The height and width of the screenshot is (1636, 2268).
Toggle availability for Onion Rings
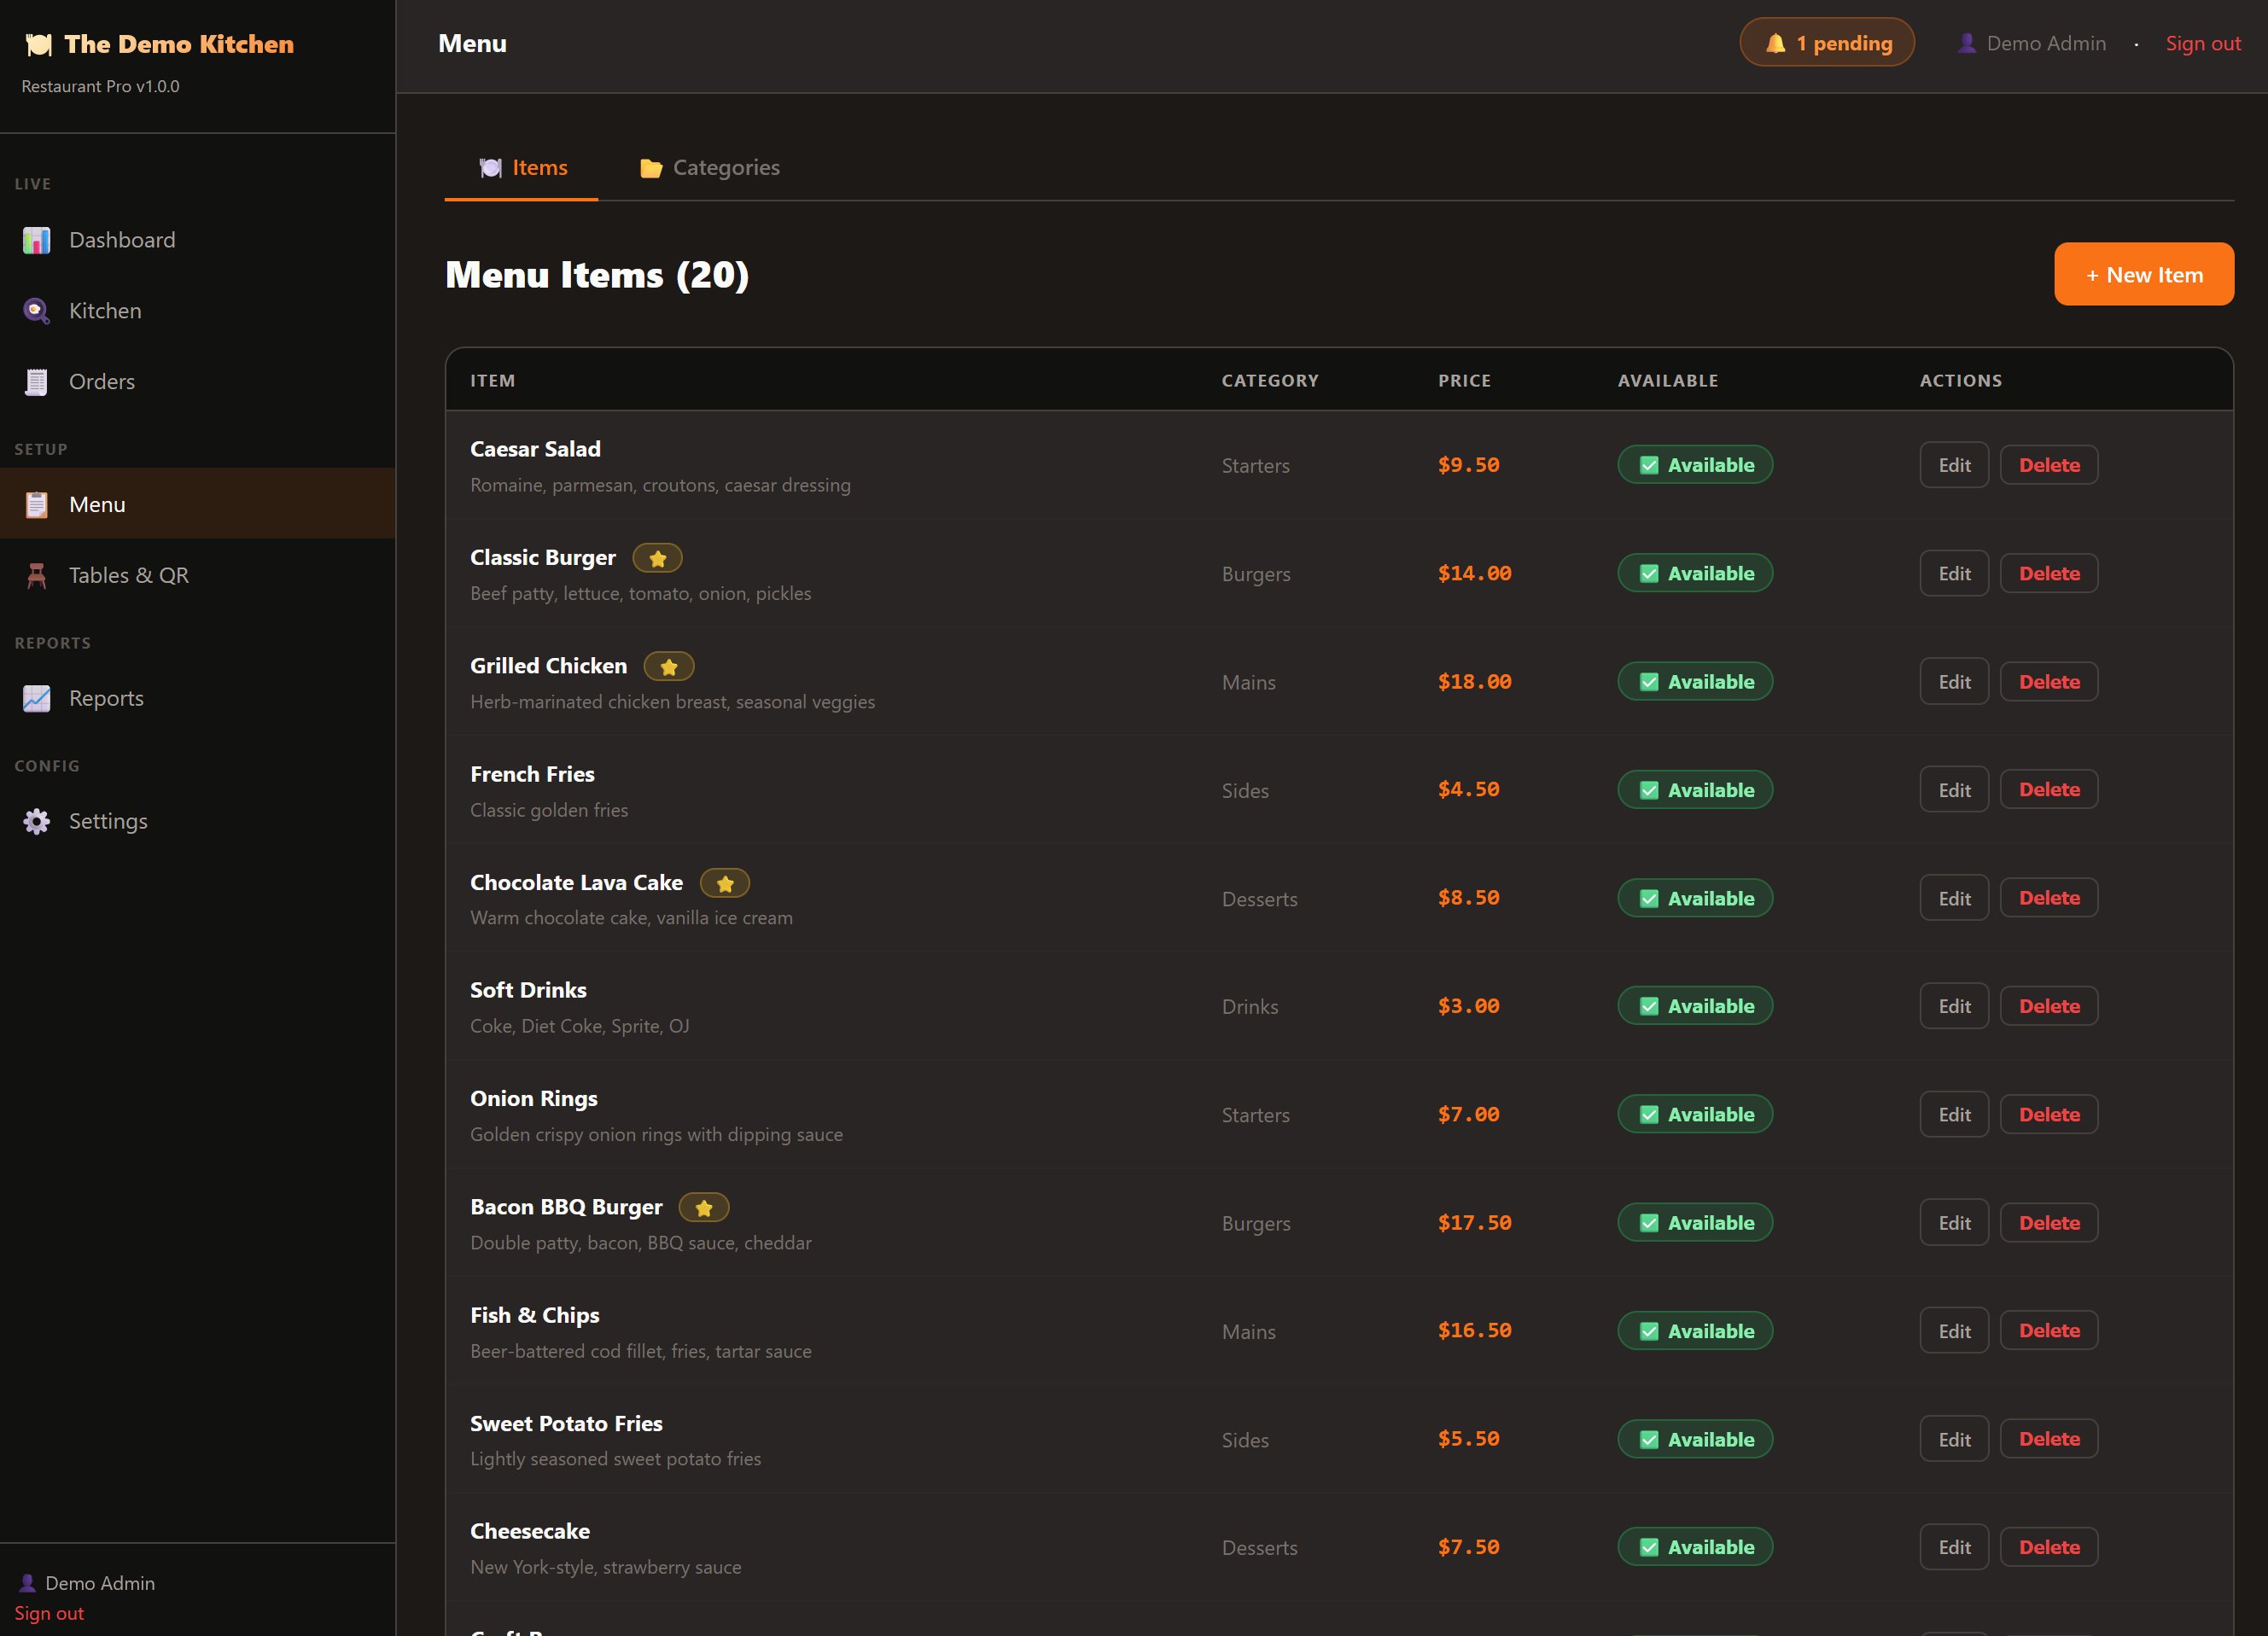point(1695,1115)
